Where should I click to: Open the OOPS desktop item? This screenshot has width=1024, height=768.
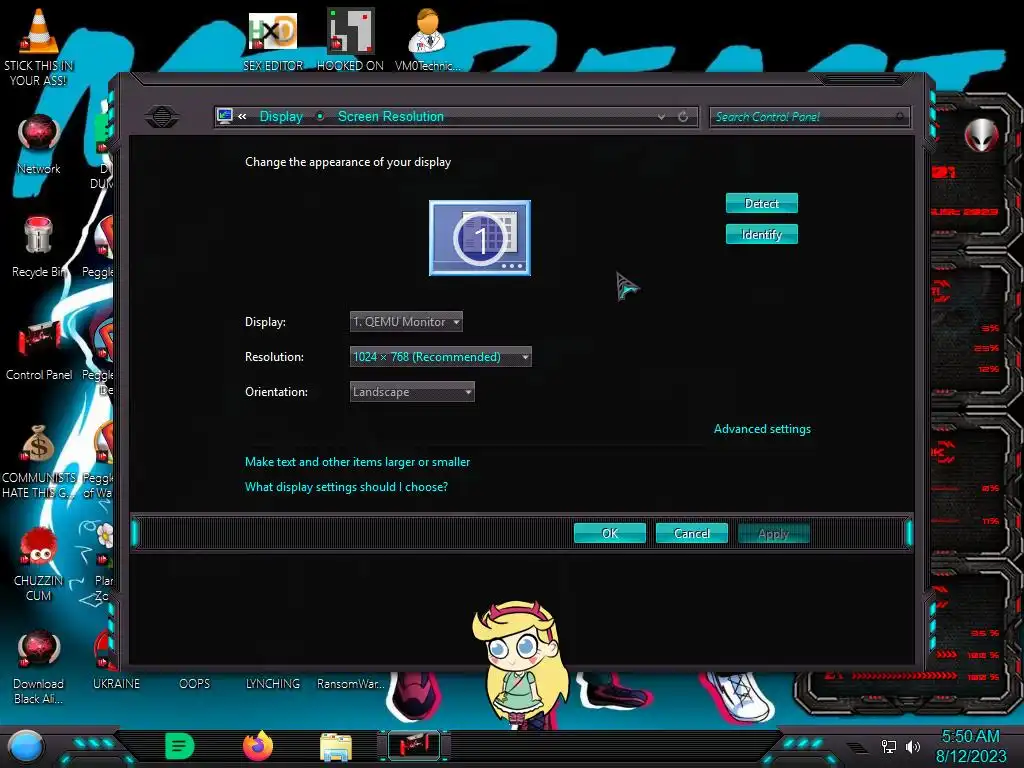point(195,683)
